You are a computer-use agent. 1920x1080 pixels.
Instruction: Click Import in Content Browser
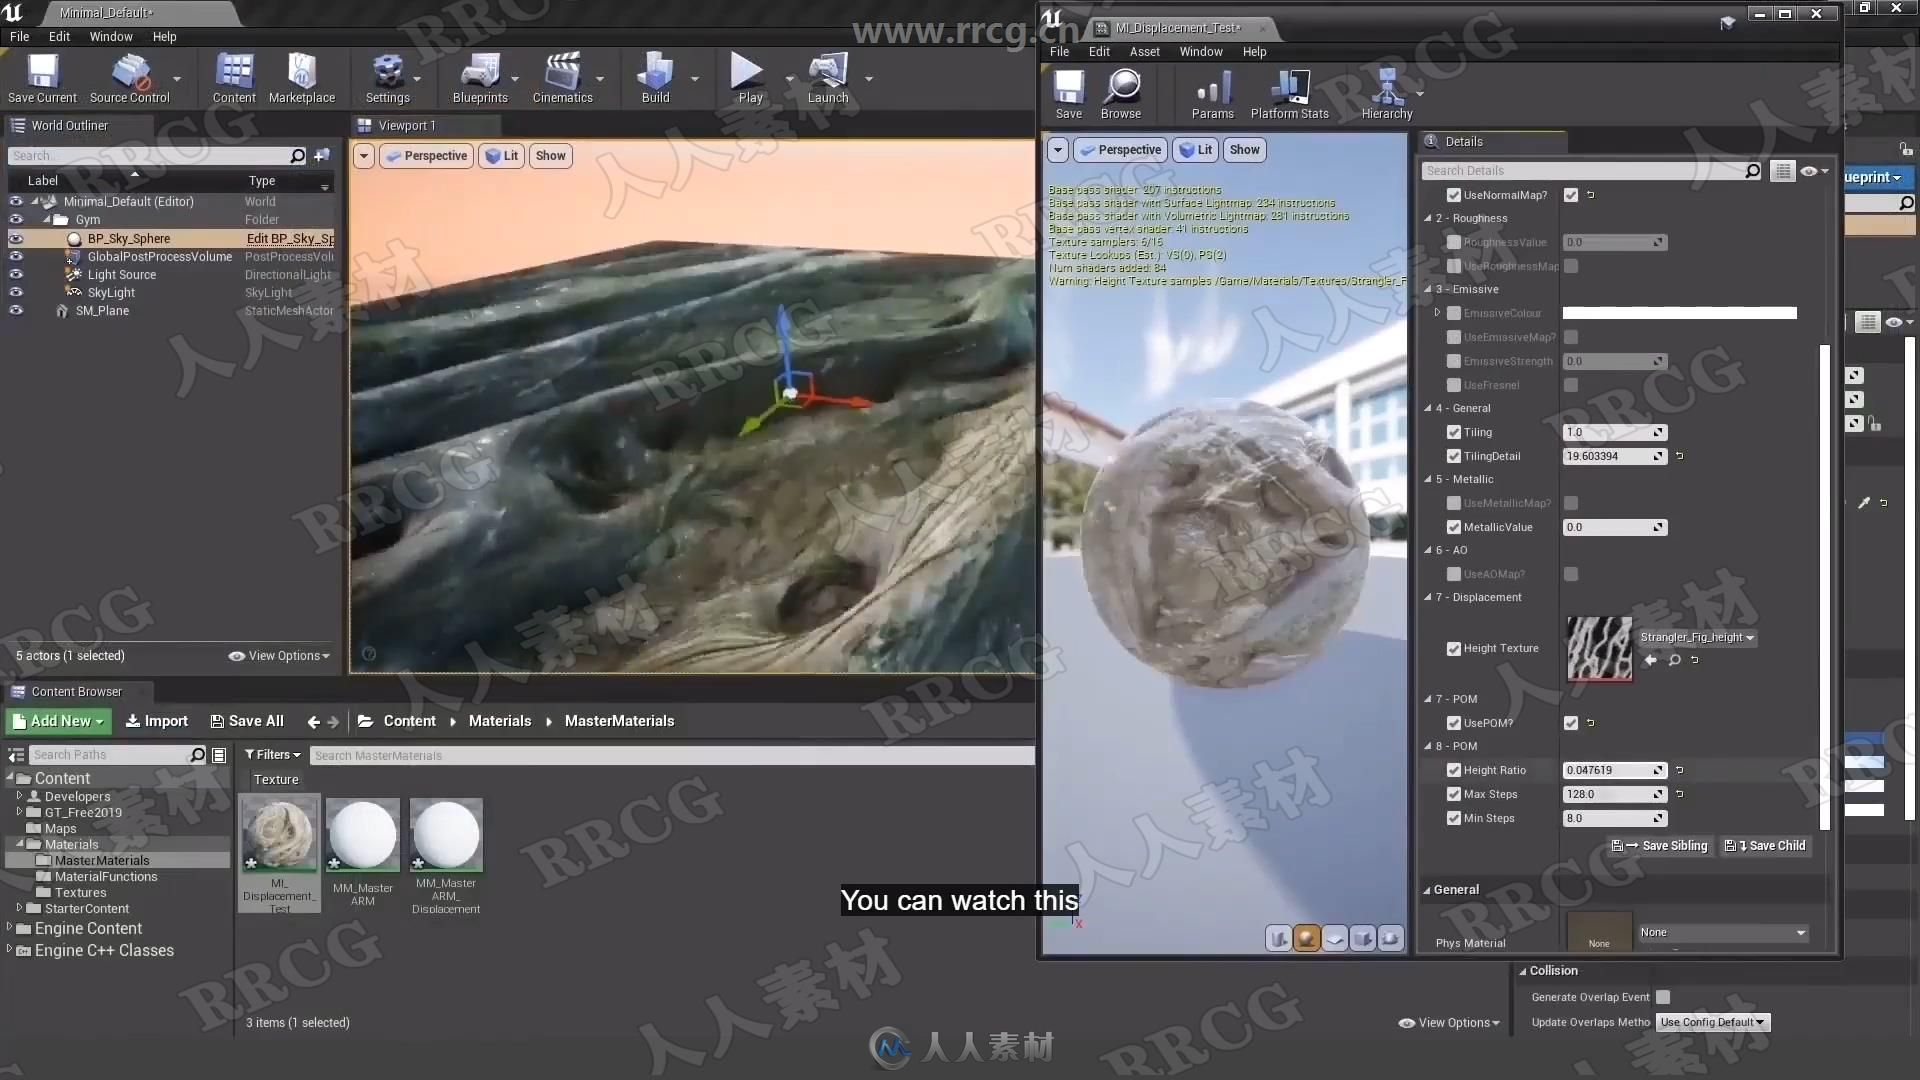tap(157, 721)
